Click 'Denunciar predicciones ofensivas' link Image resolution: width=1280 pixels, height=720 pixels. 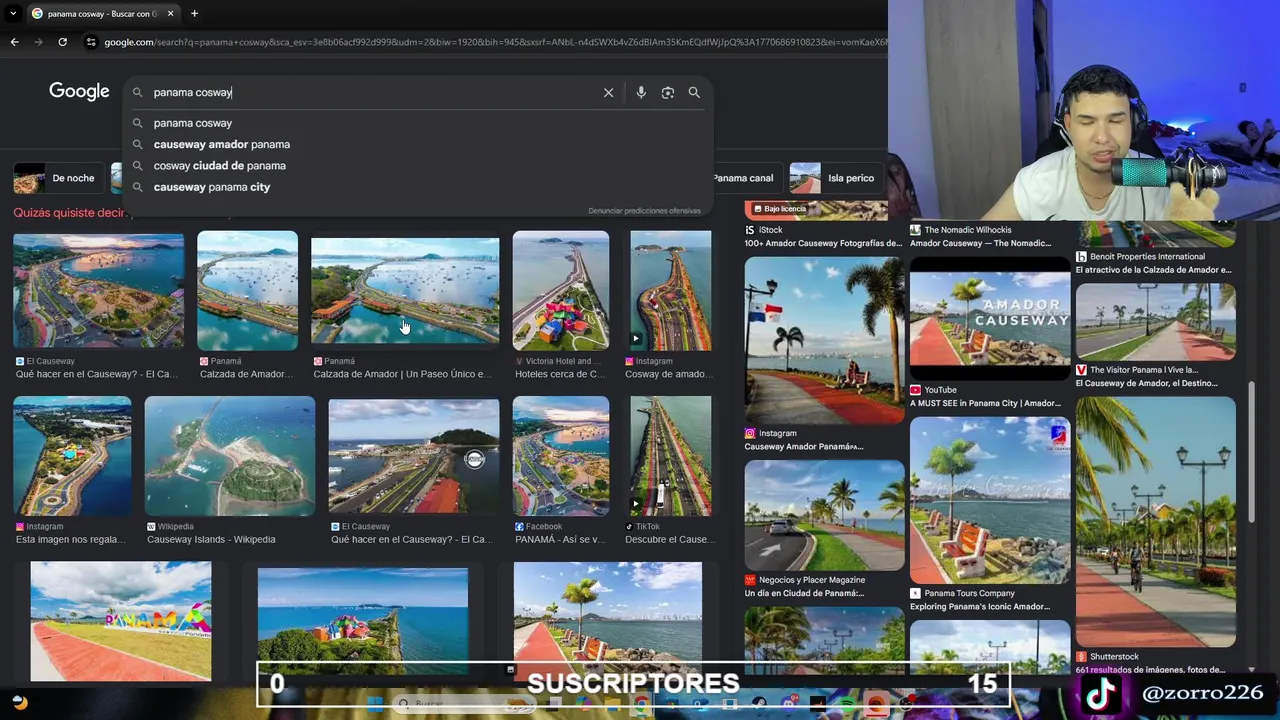(x=644, y=211)
